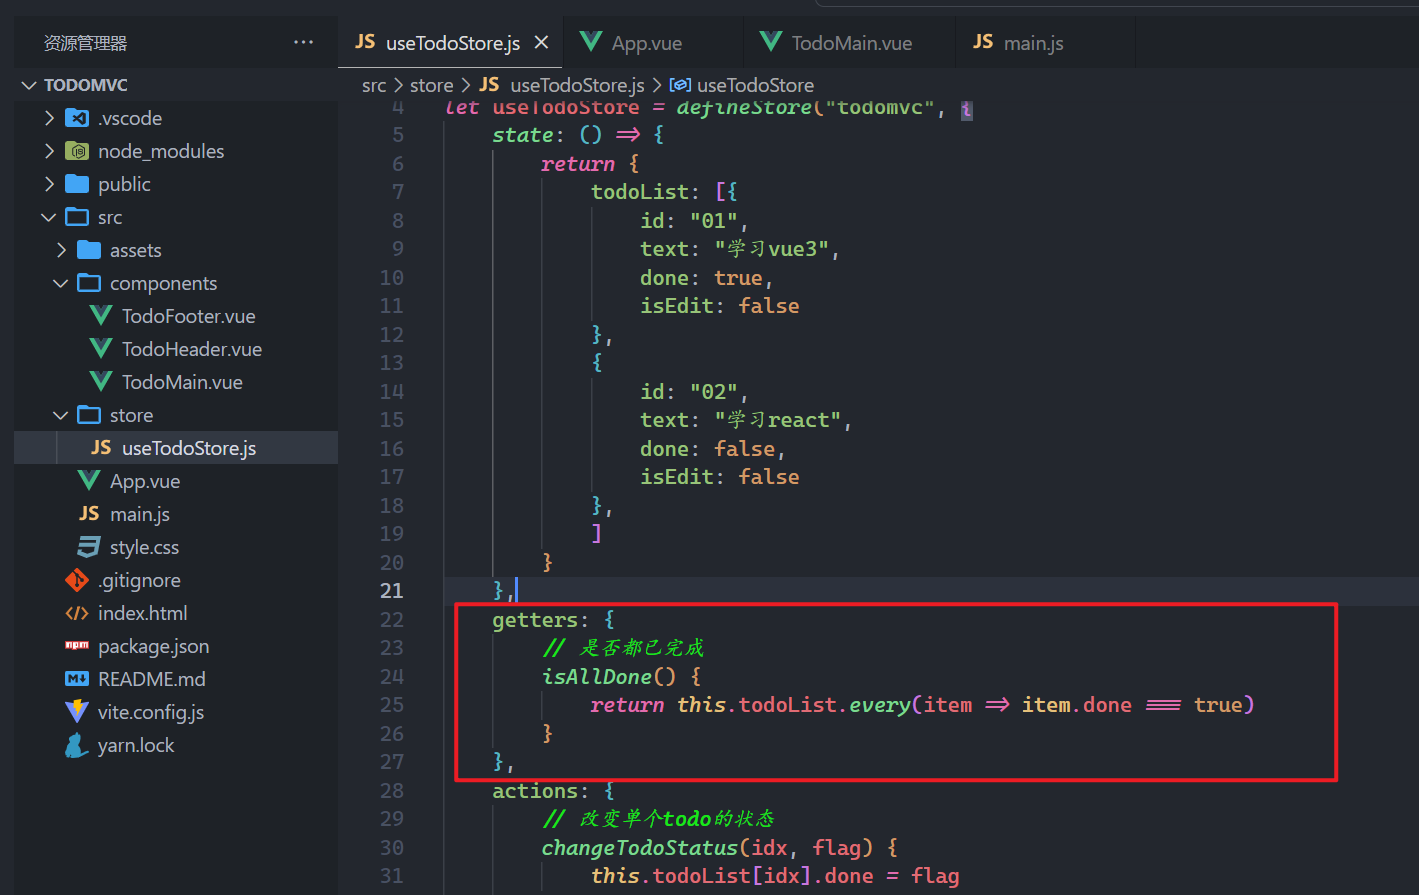Click the isAllDone method name in code
The height and width of the screenshot is (895, 1419).
click(x=597, y=677)
